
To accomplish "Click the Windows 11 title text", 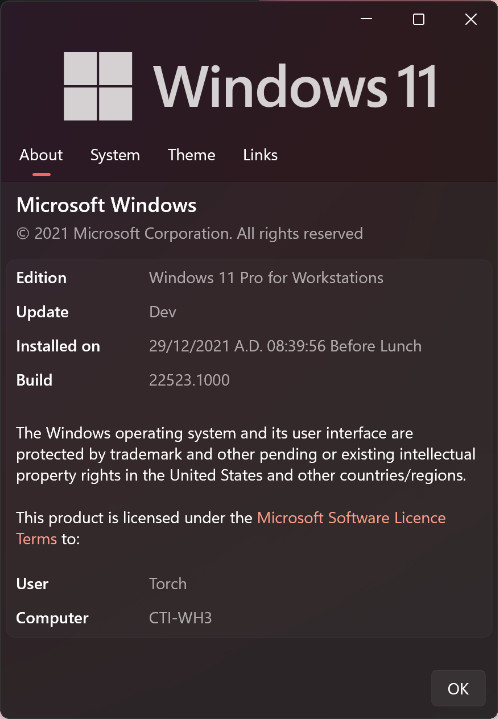I will [x=295, y=87].
